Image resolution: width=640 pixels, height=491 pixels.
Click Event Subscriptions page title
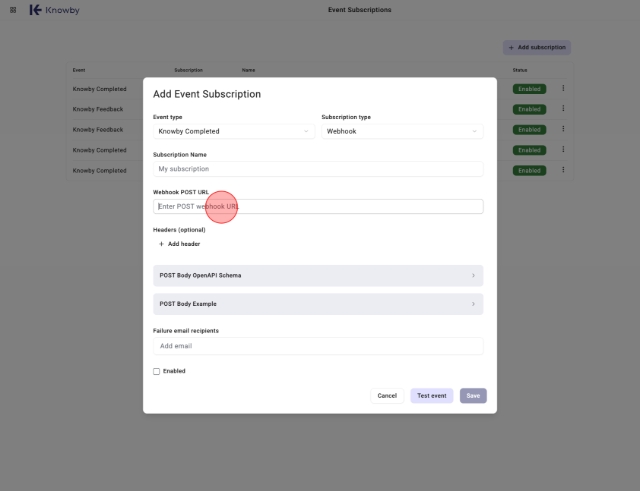(x=360, y=10)
